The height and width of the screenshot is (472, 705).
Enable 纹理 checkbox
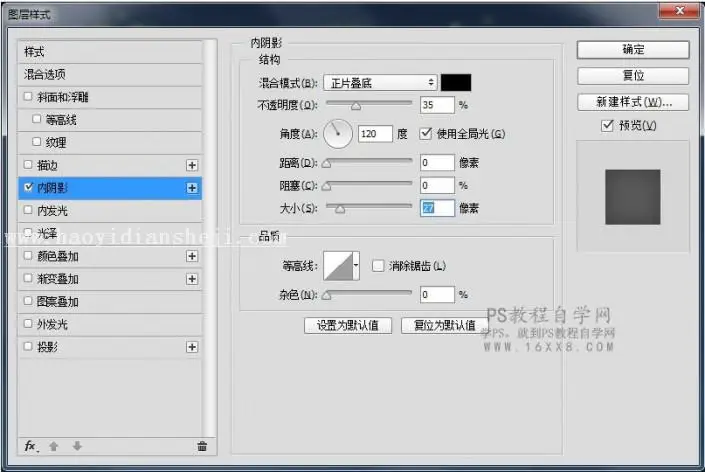point(37,142)
